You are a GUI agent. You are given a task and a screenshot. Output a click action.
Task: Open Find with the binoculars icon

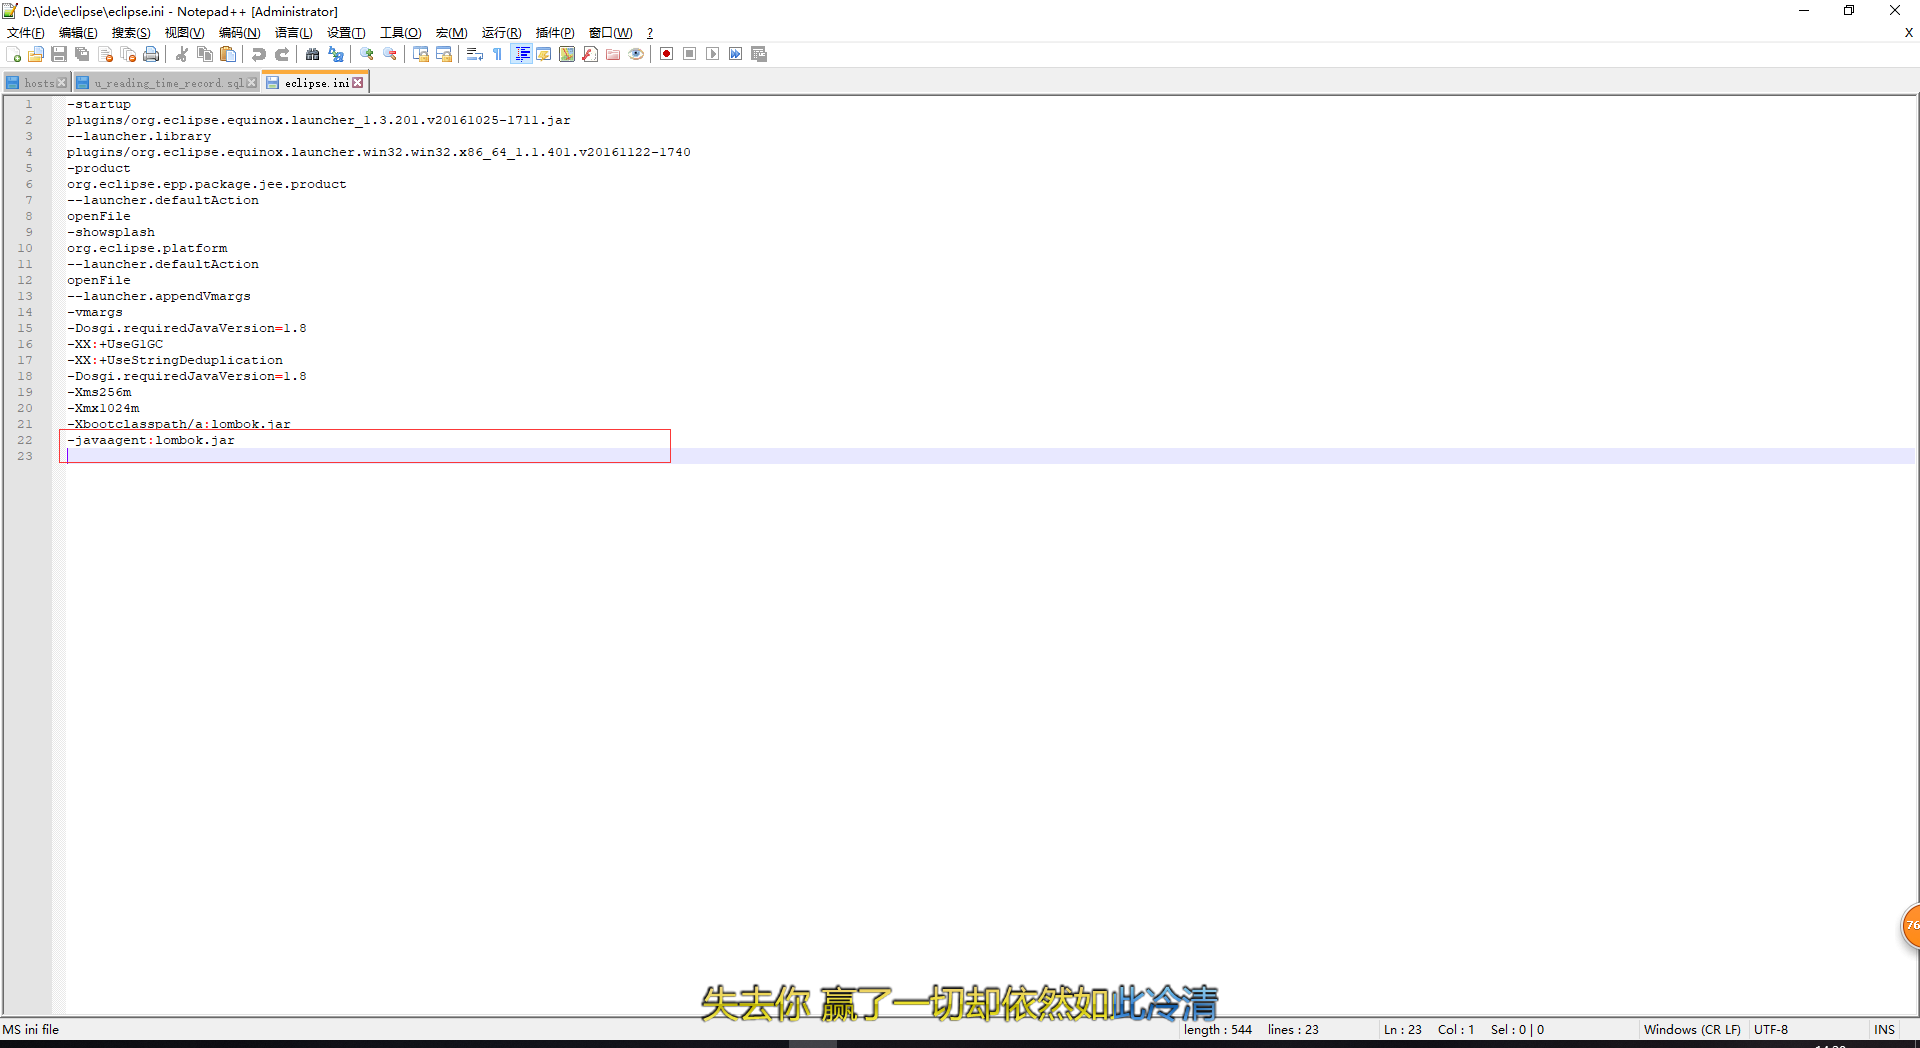click(313, 54)
